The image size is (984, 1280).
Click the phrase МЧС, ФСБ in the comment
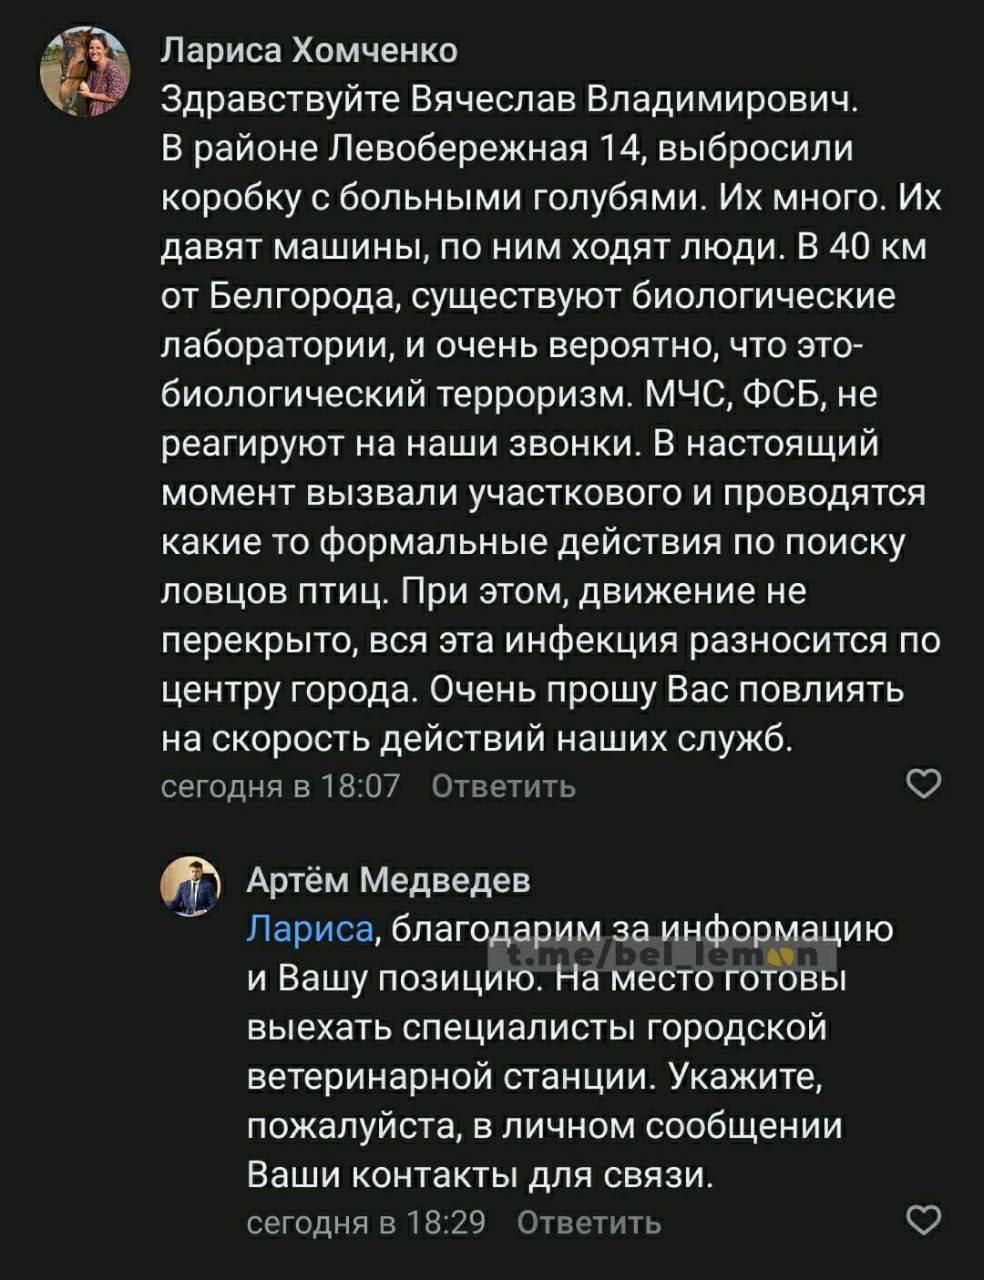(x=736, y=394)
